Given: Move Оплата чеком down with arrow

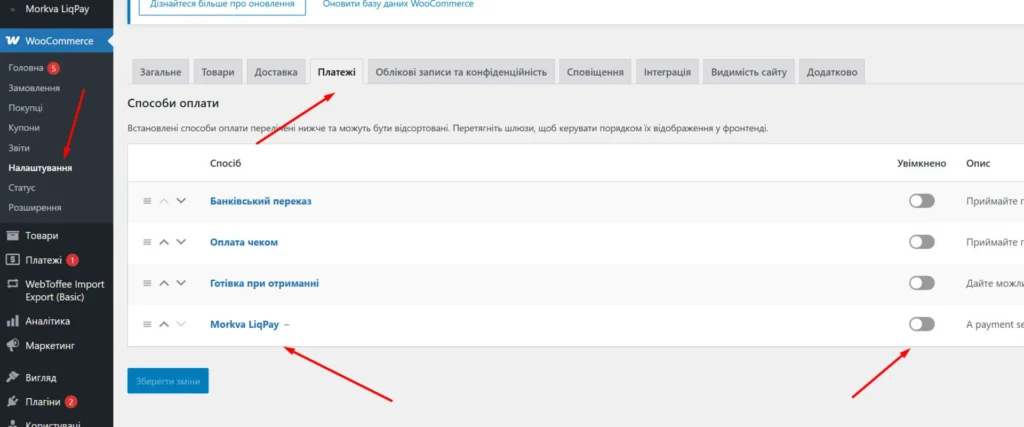Looking at the screenshot, I should pos(182,242).
